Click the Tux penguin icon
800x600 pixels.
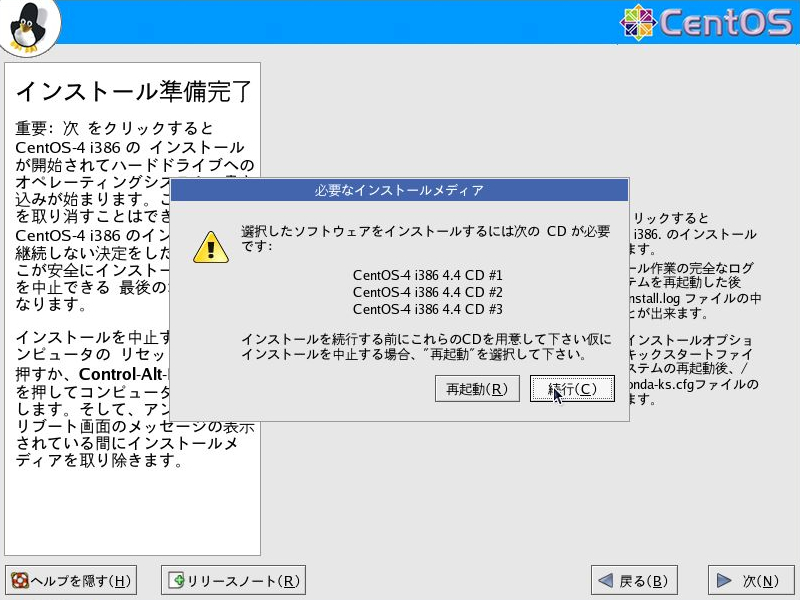[x=29, y=27]
